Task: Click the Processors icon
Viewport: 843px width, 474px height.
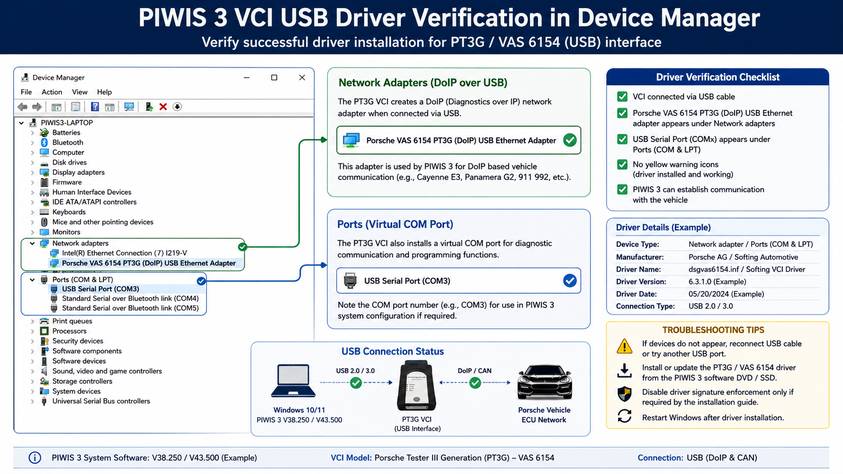Action: [x=44, y=331]
